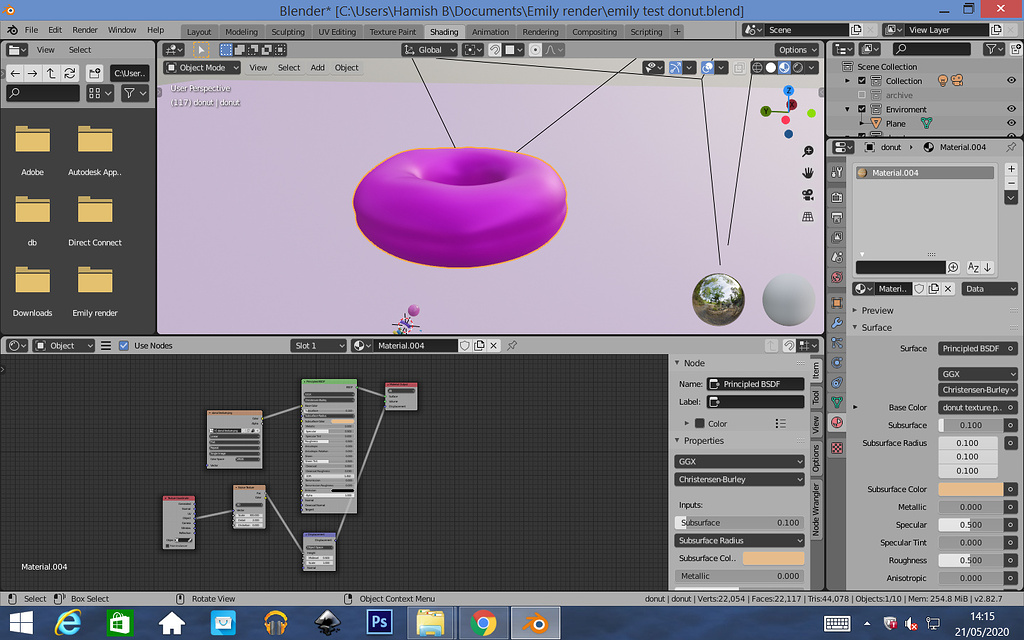Uncheck the Enviroment collection checkbox
The image size is (1024, 640).
[861, 109]
